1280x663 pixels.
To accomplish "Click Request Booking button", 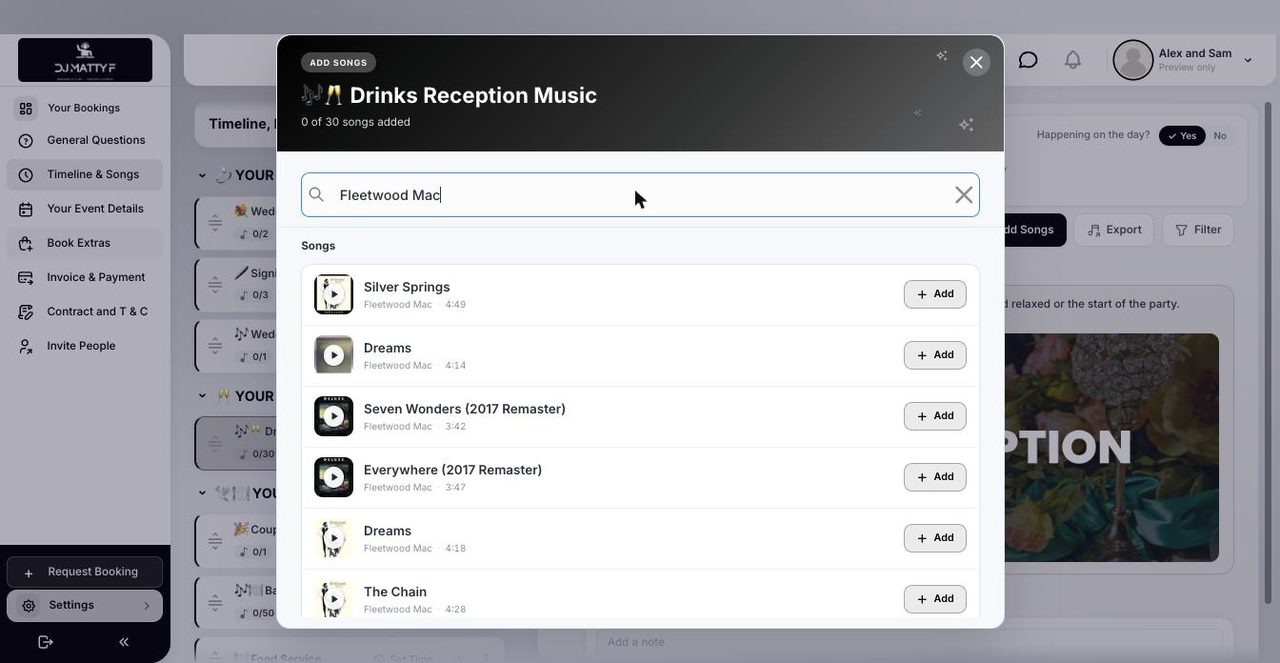I will coord(85,572).
